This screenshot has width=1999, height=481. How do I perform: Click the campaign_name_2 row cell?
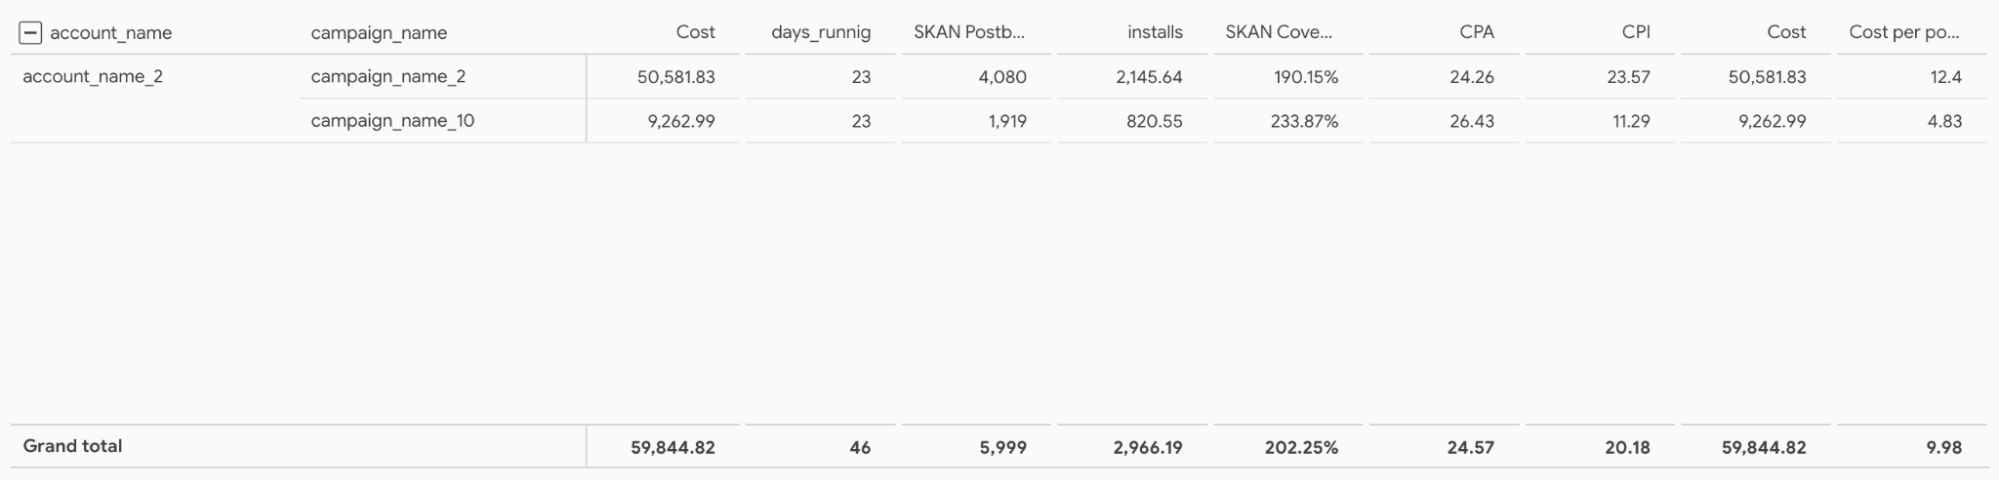tap(388, 77)
